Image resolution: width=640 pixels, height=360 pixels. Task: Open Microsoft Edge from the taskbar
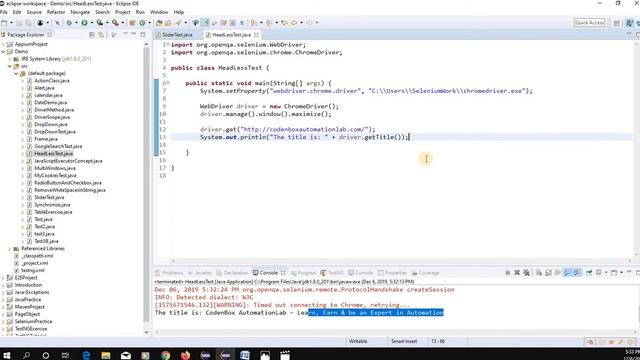point(86,355)
